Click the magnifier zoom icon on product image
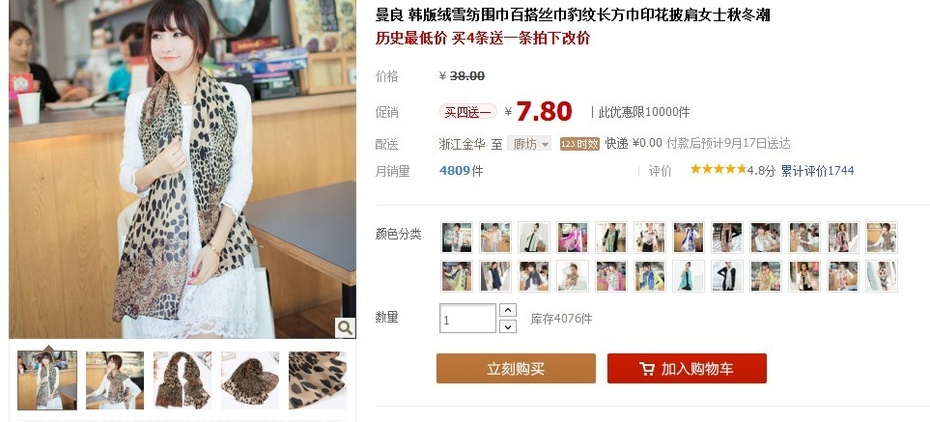 pyautogui.click(x=345, y=327)
